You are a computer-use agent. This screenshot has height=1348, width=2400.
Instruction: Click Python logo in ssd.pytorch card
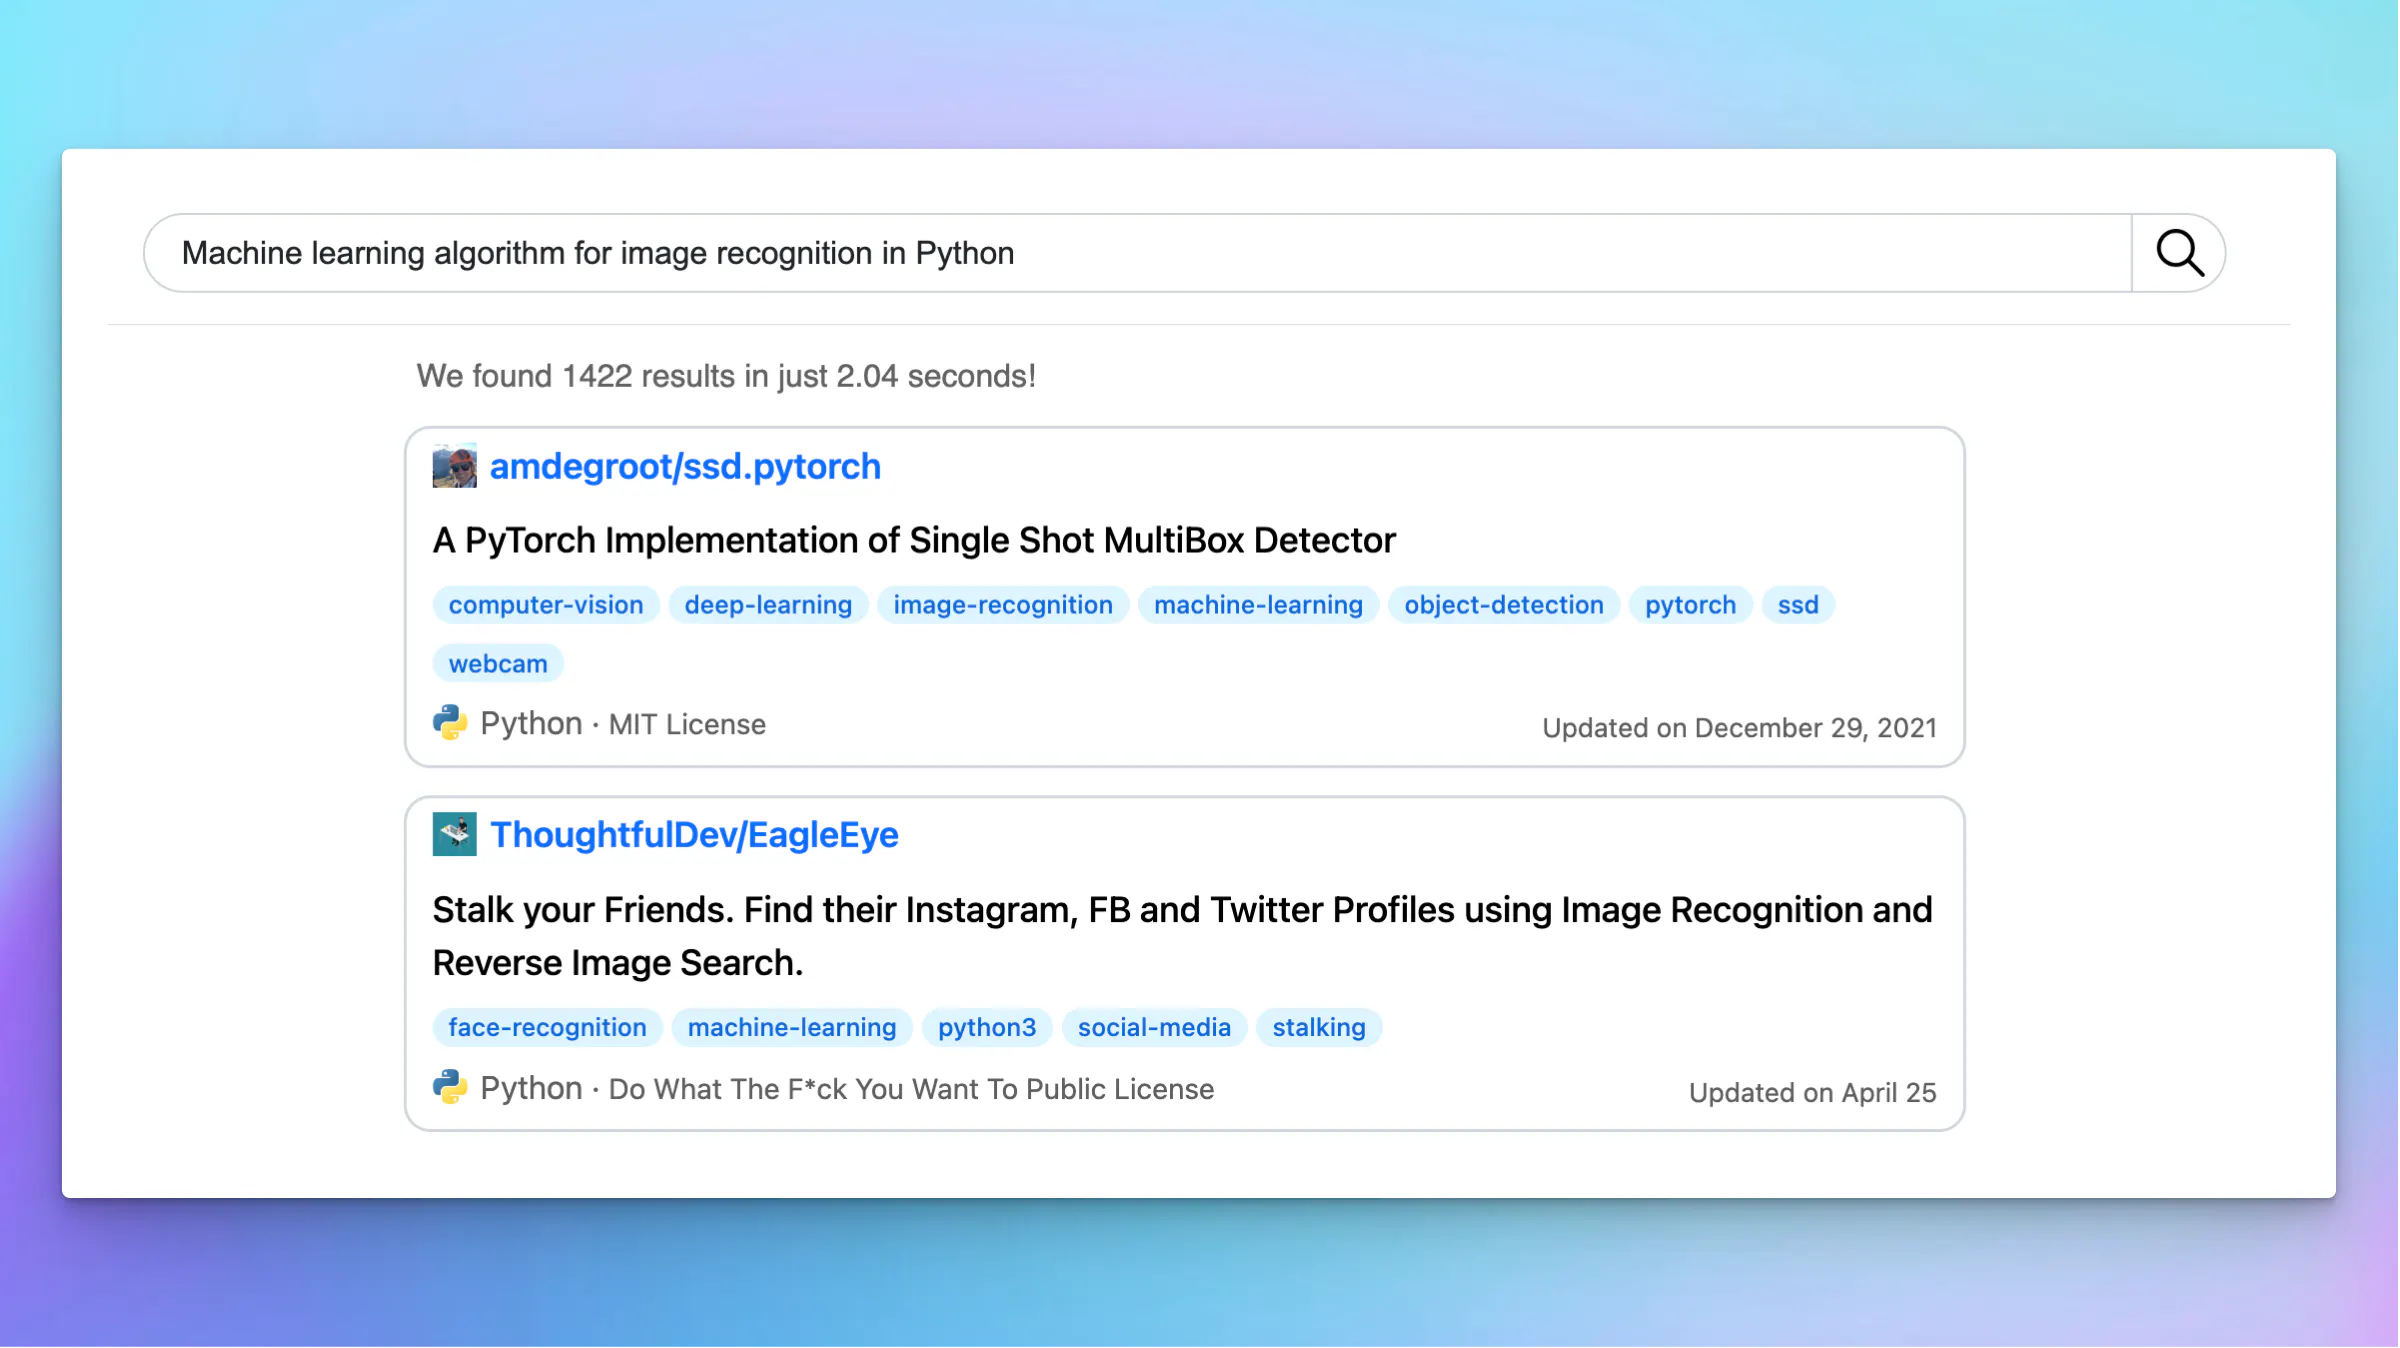pos(450,723)
